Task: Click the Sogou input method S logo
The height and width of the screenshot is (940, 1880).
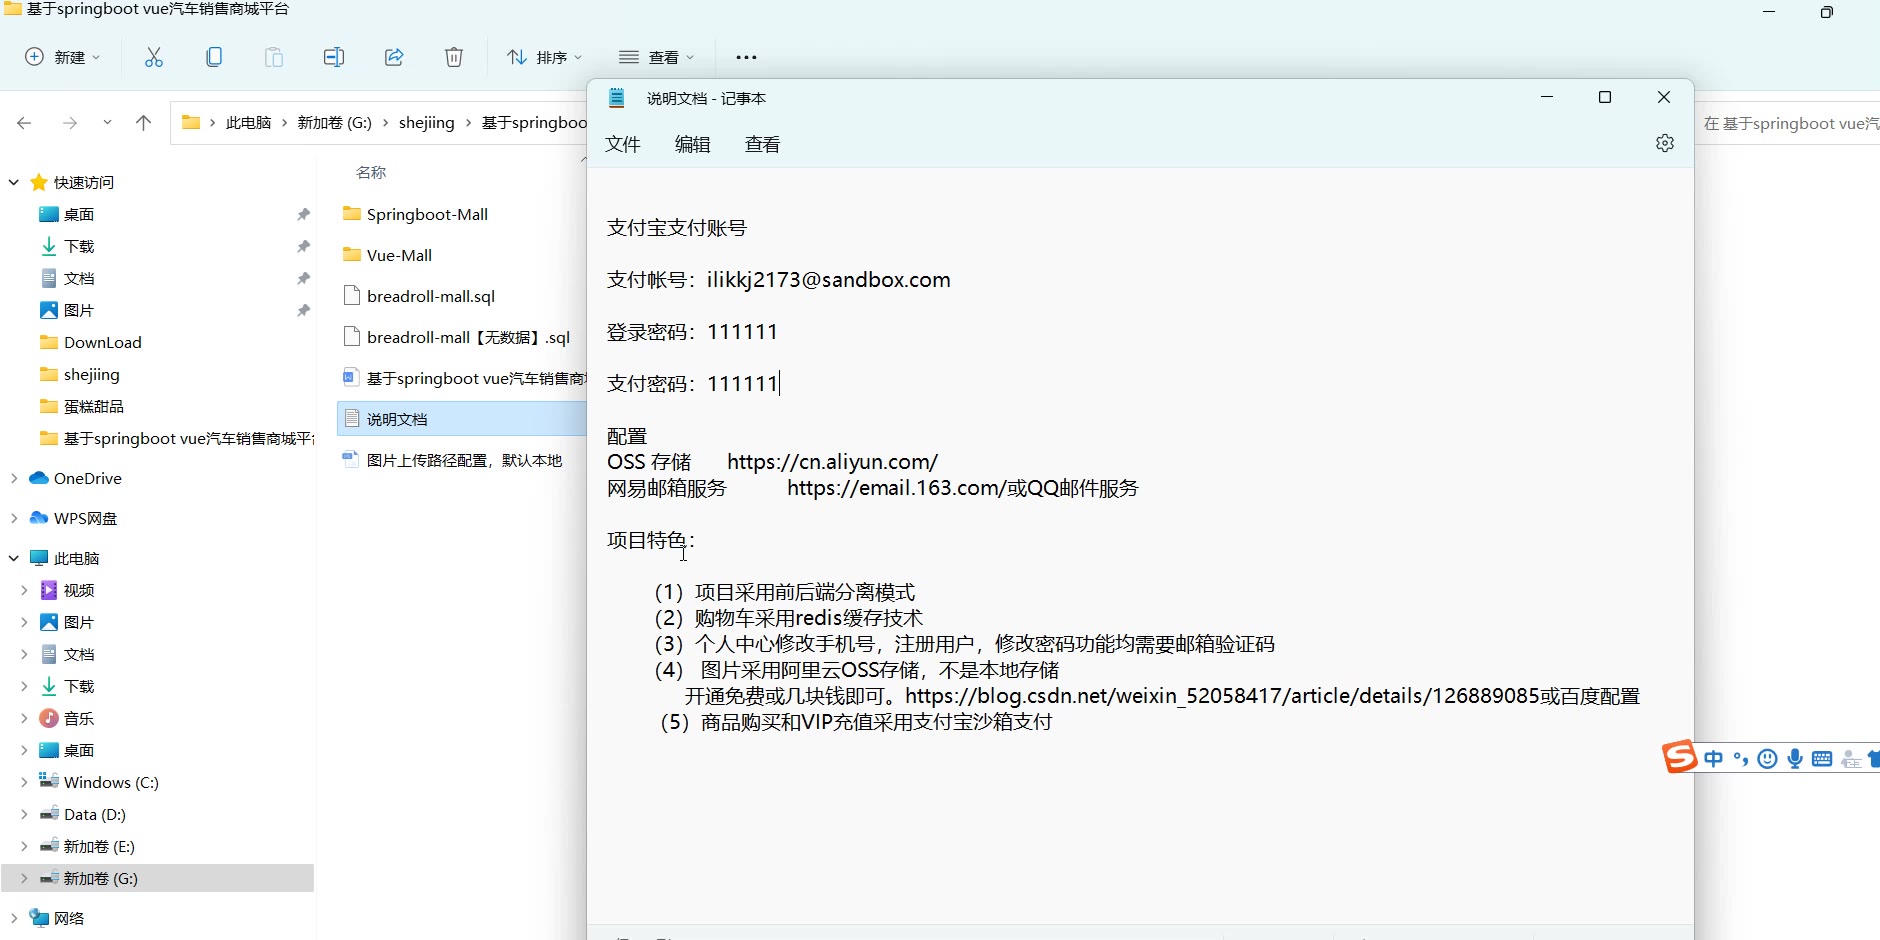Action: pos(1679,757)
